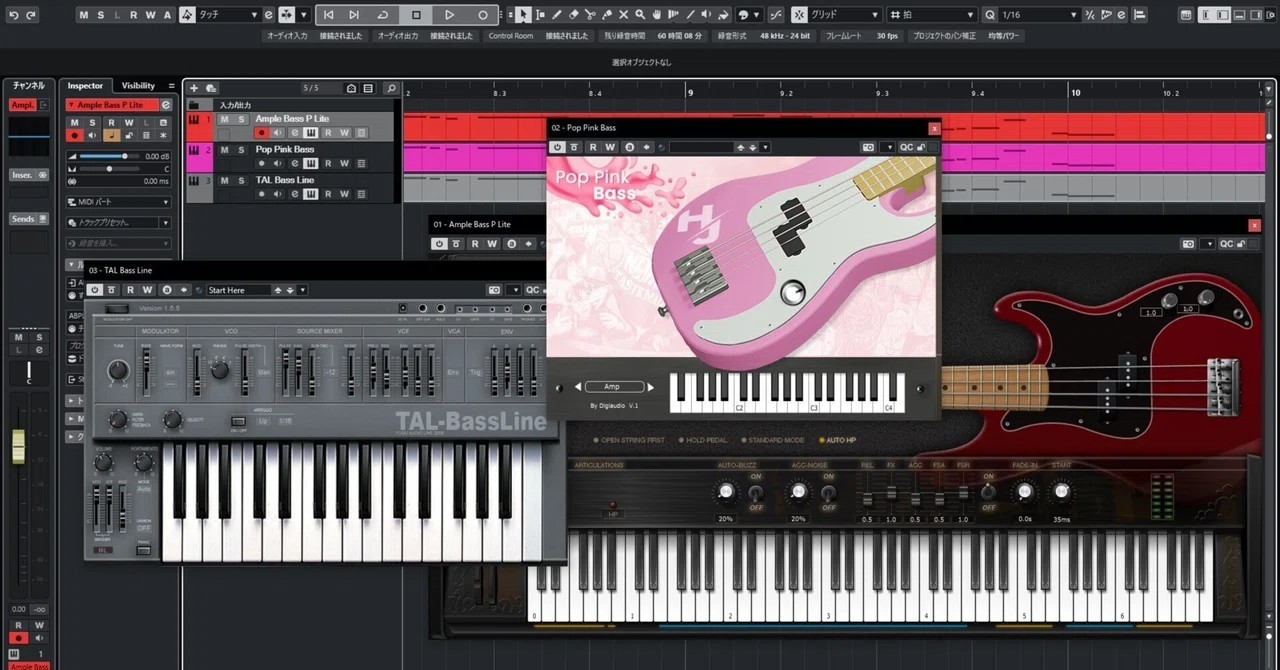1280x670 pixels.
Task: Click HOLD PEDAL option in Ample Bass
Action: click(704, 440)
